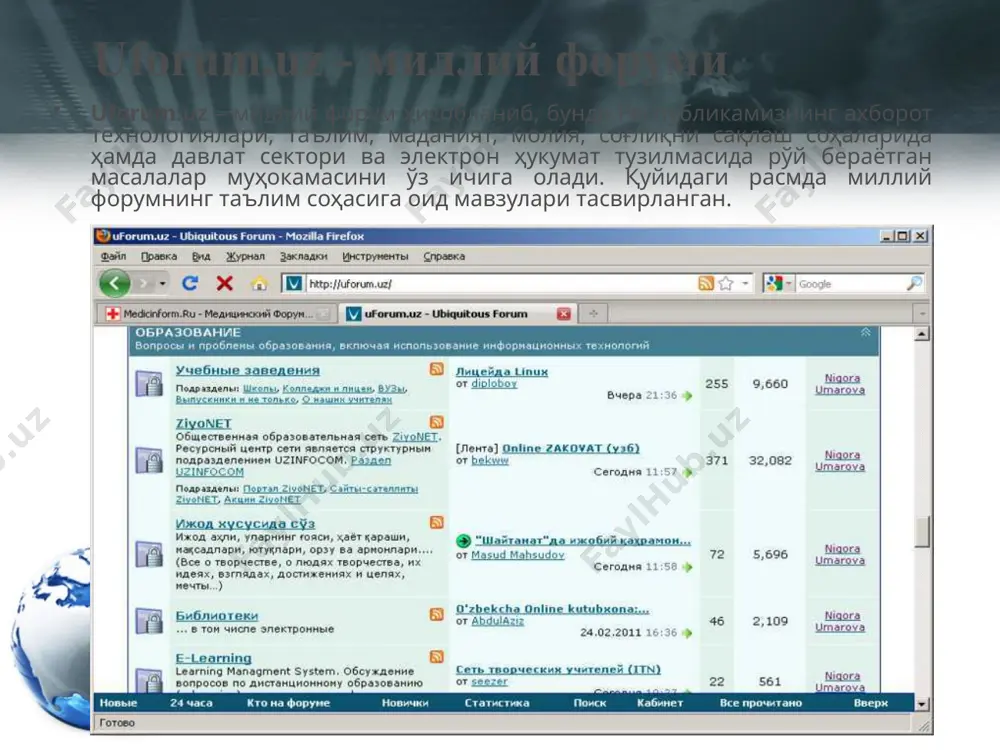Open the Библиотеки forum link
Screen dimensions: 1000x750
[x=217, y=615]
